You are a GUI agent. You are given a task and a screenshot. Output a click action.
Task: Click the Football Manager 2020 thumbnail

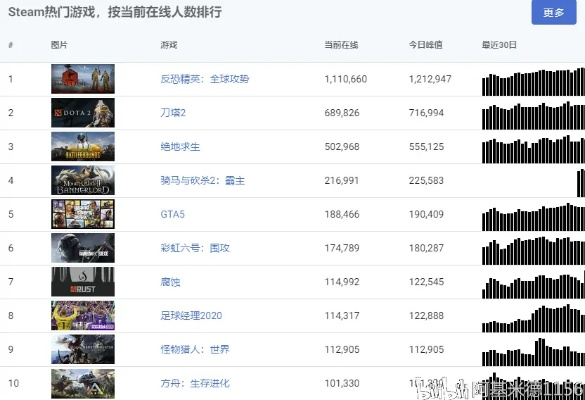[x=83, y=316]
